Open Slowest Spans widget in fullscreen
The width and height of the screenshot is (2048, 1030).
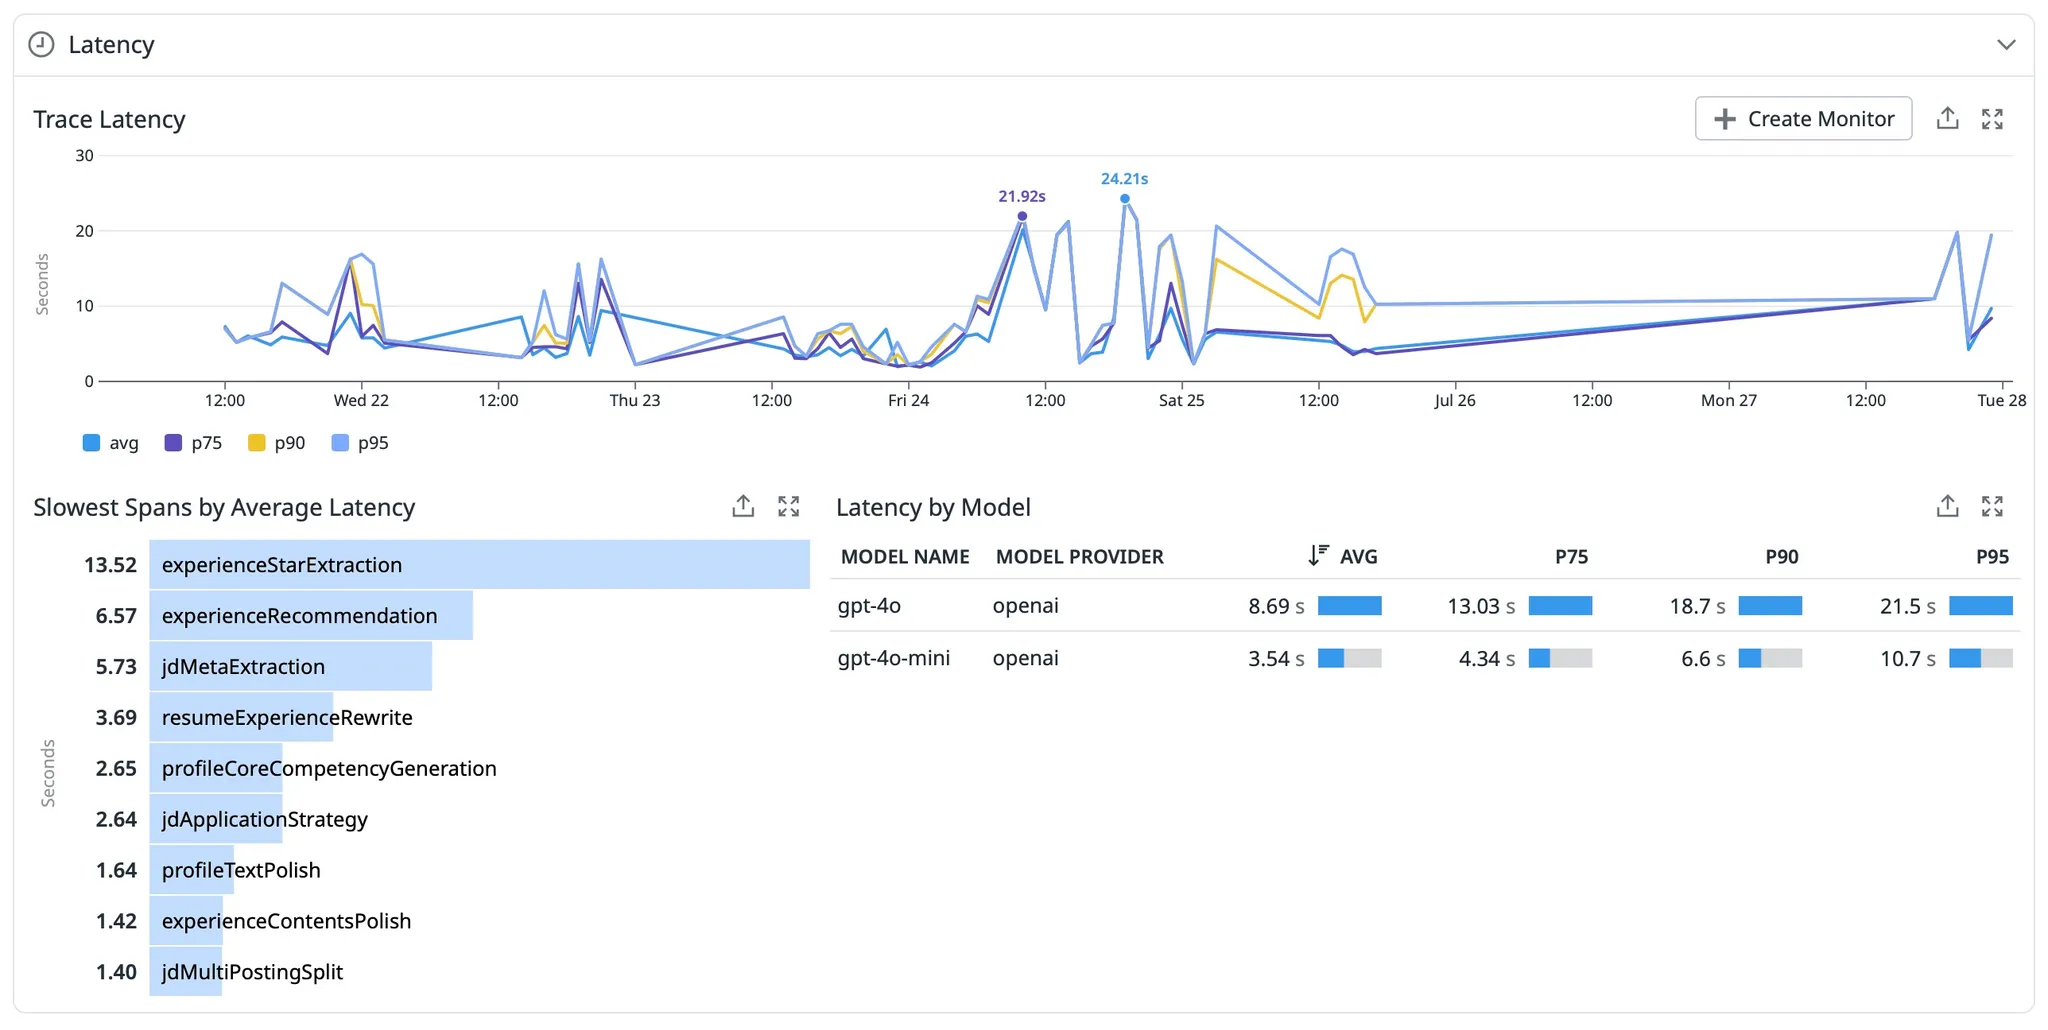[x=789, y=507]
